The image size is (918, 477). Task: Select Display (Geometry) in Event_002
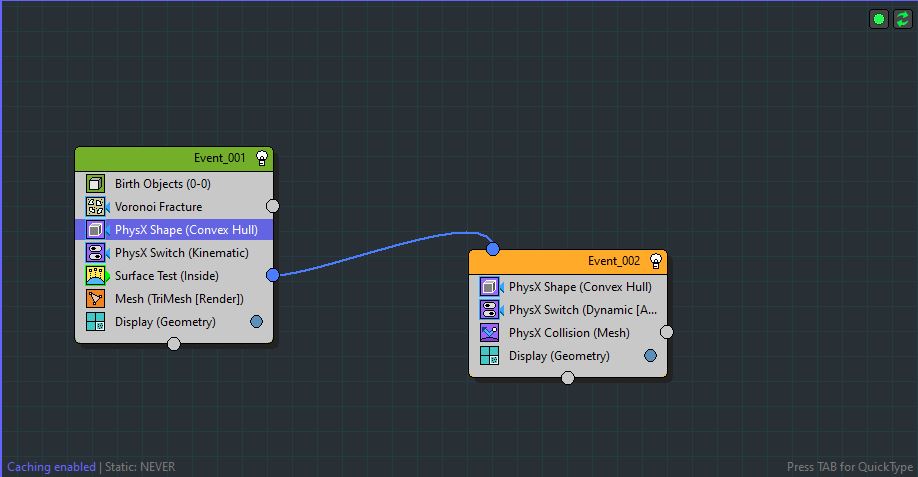[568, 356]
